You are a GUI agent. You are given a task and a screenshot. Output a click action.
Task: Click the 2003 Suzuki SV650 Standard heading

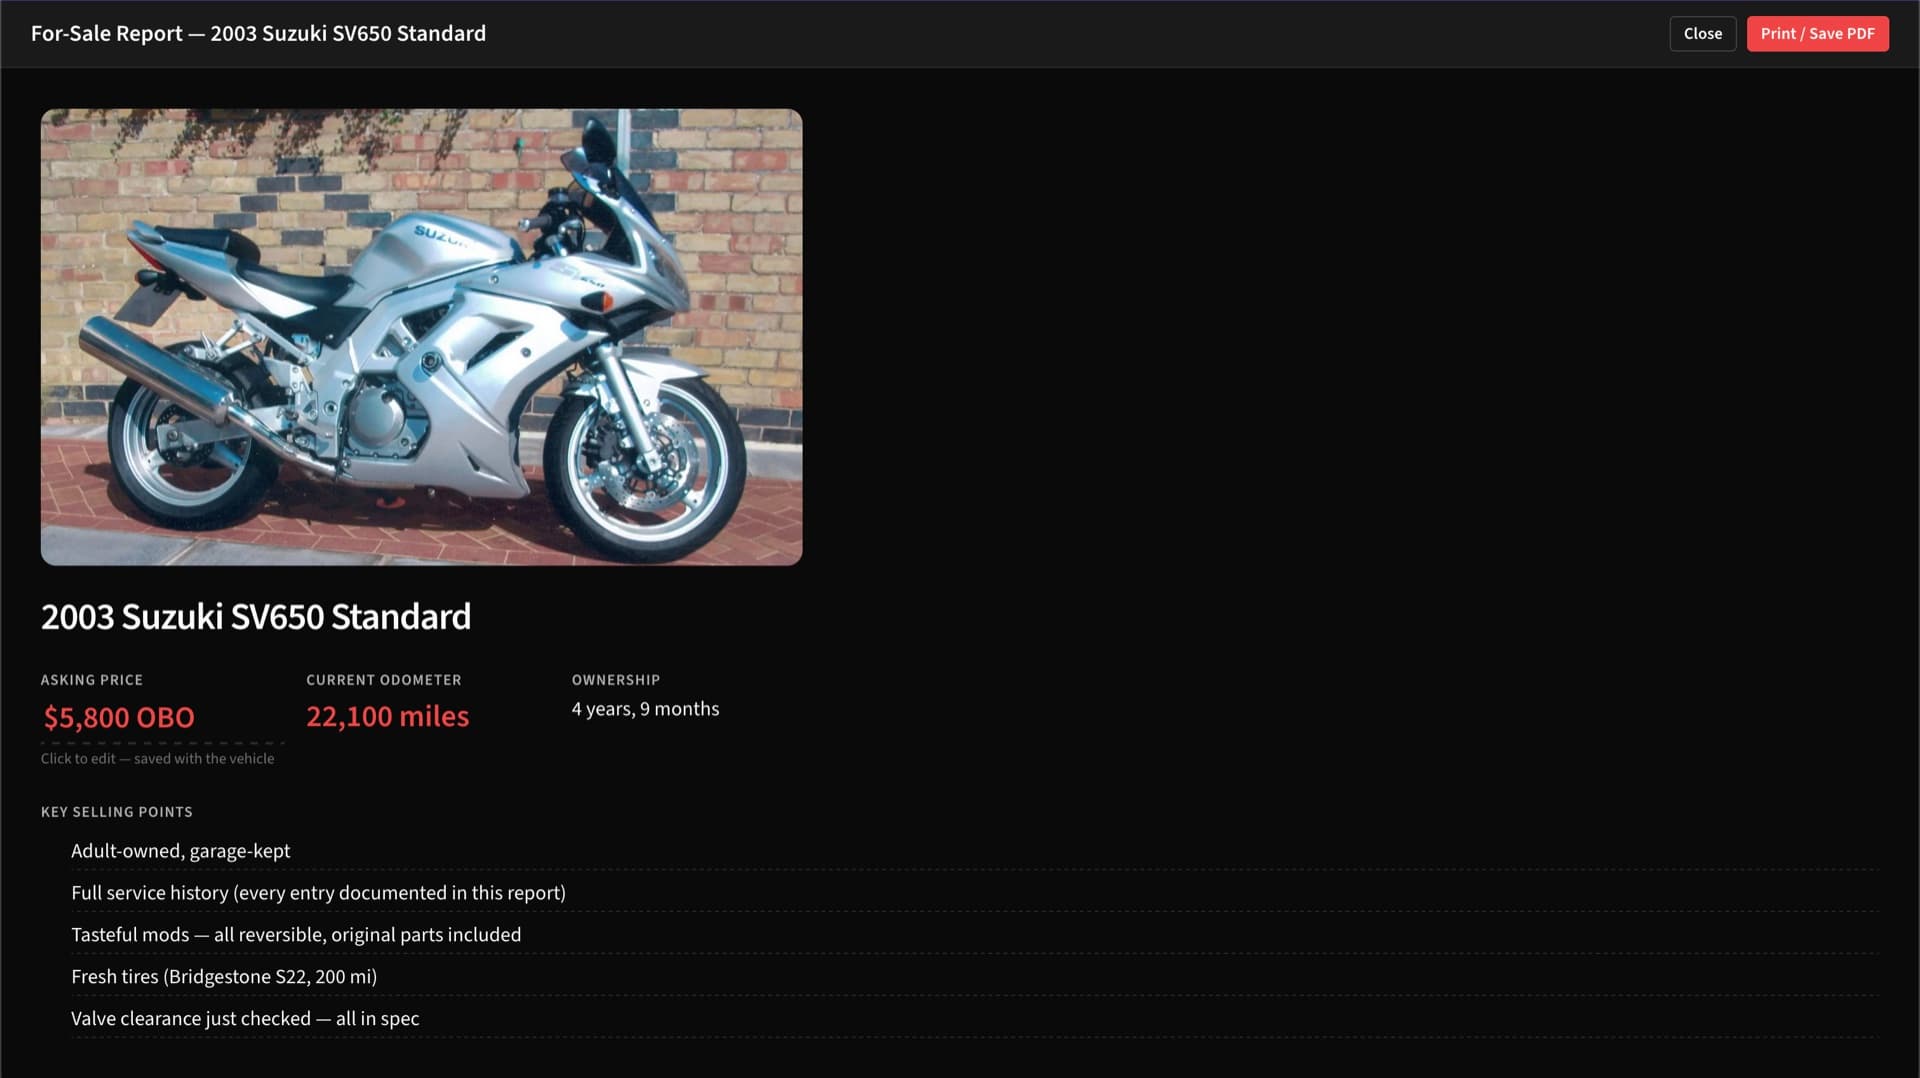click(256, 617)
